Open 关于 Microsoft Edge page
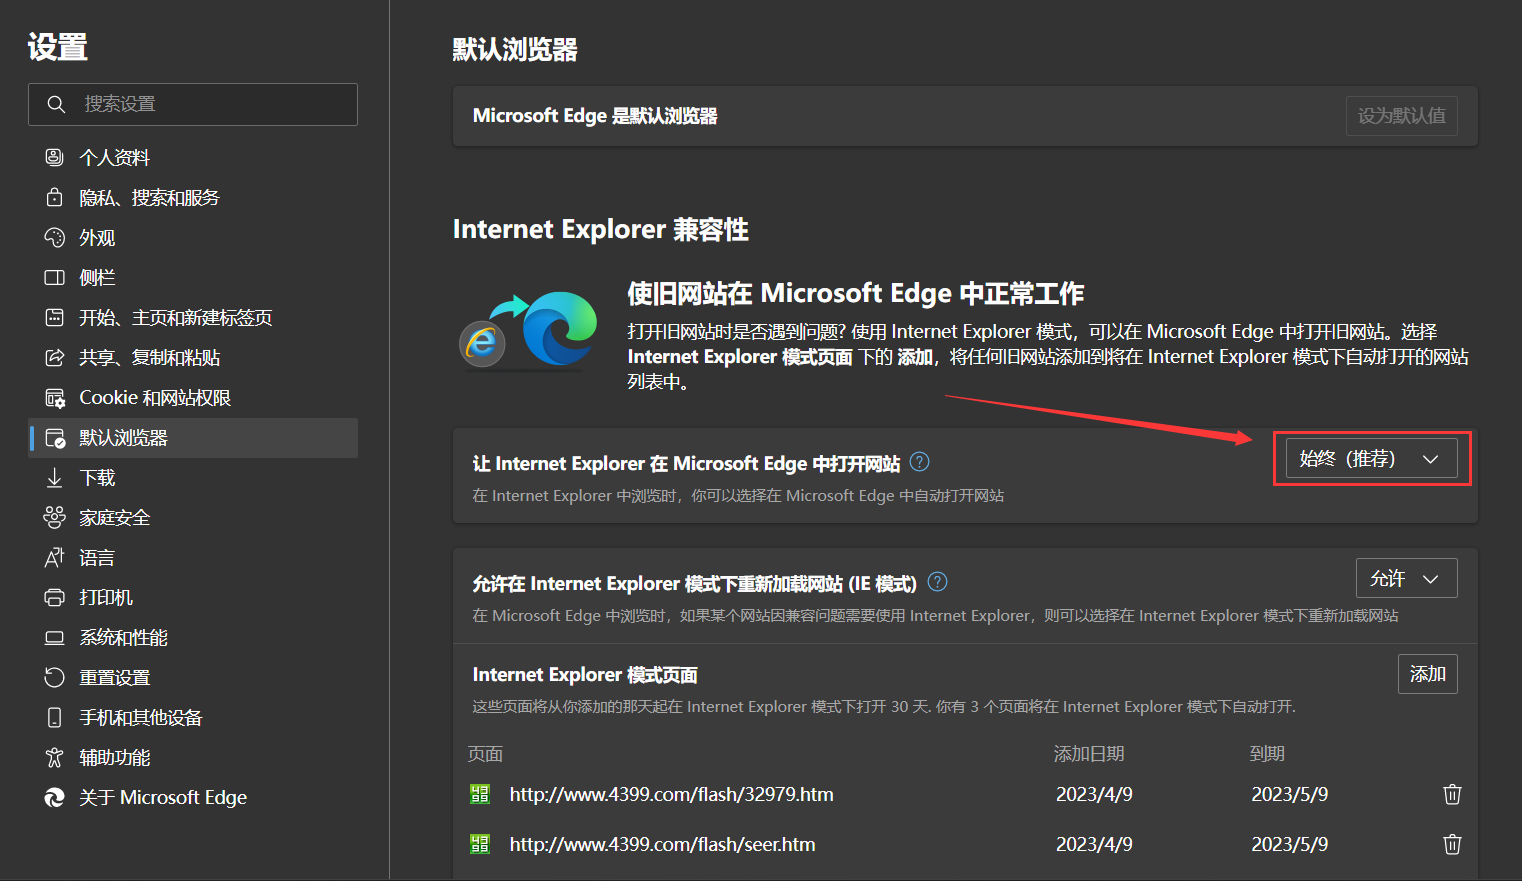The image size is (1522, 881). pyautogui.click(x=193, y=798)
